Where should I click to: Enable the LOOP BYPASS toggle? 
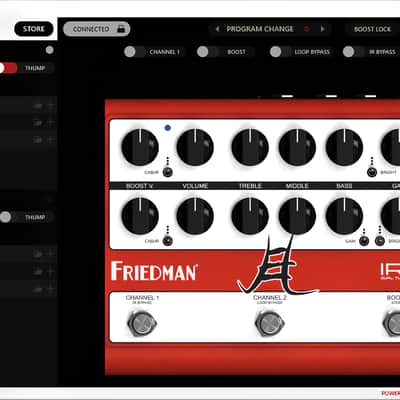pos(280,52)
